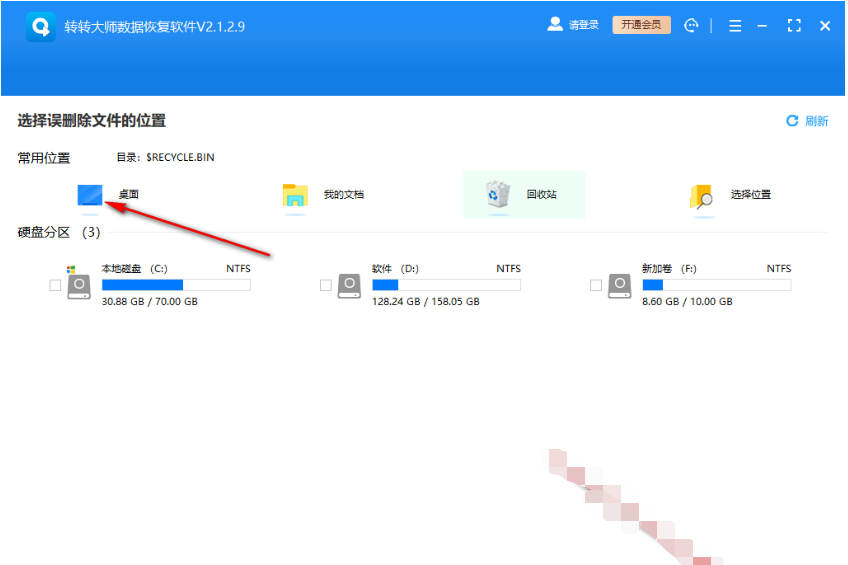Image resolution: width=848 pixels, height=565 pixels.
Task: Enable the New Volume (F:) checkbox
Action: 596,285
